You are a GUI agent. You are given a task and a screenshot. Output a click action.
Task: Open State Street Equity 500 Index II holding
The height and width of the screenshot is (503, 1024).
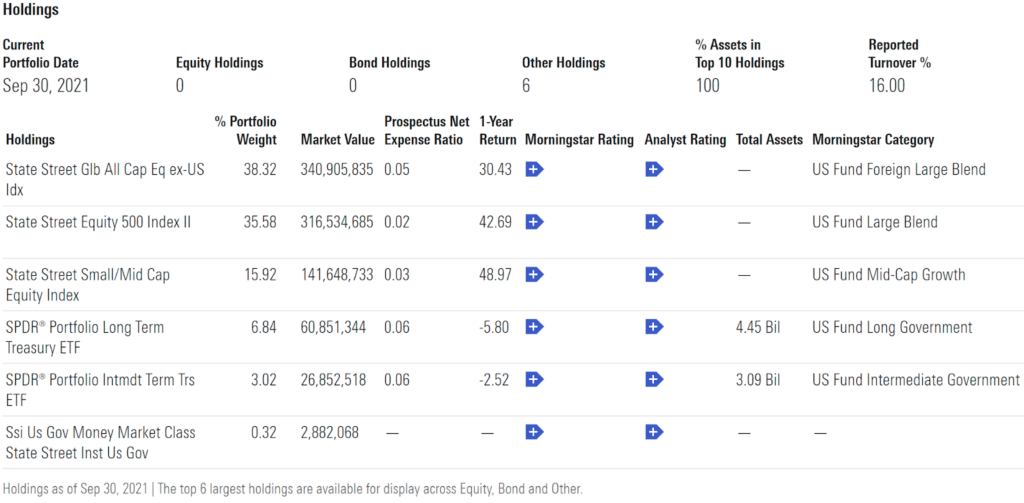[x=98, y=222]
